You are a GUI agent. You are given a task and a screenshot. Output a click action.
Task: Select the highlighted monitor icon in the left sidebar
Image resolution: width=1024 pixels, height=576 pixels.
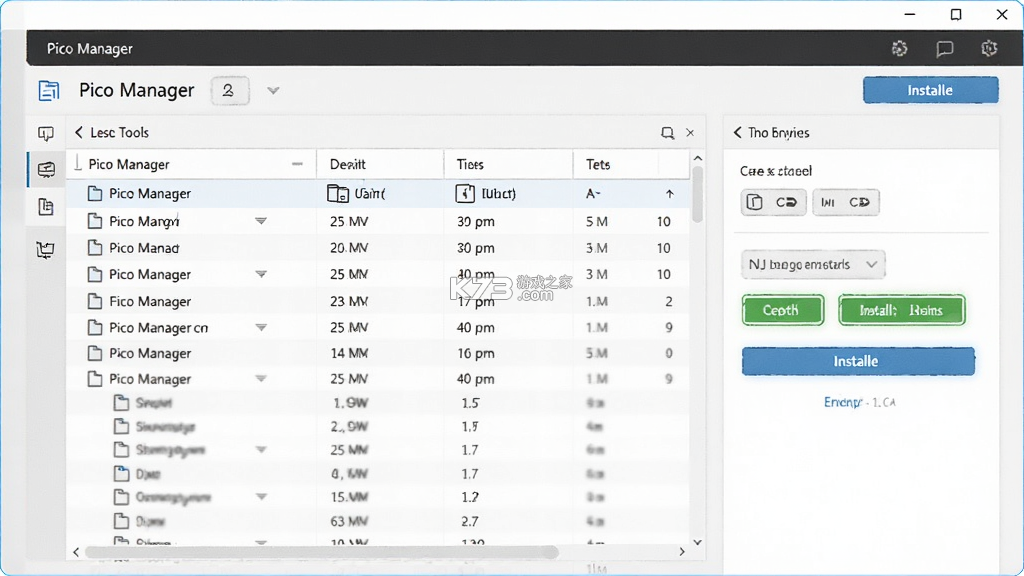[46, 170]
